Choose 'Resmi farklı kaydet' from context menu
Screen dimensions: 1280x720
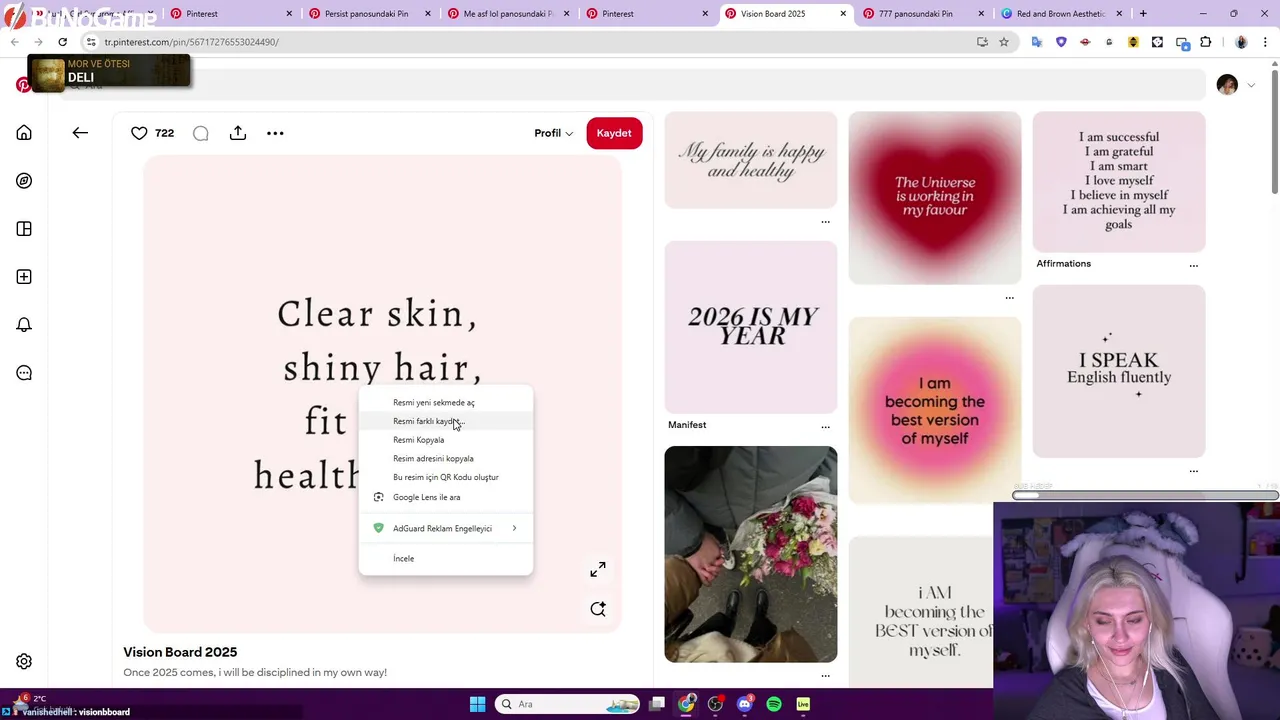coord(445,421)
